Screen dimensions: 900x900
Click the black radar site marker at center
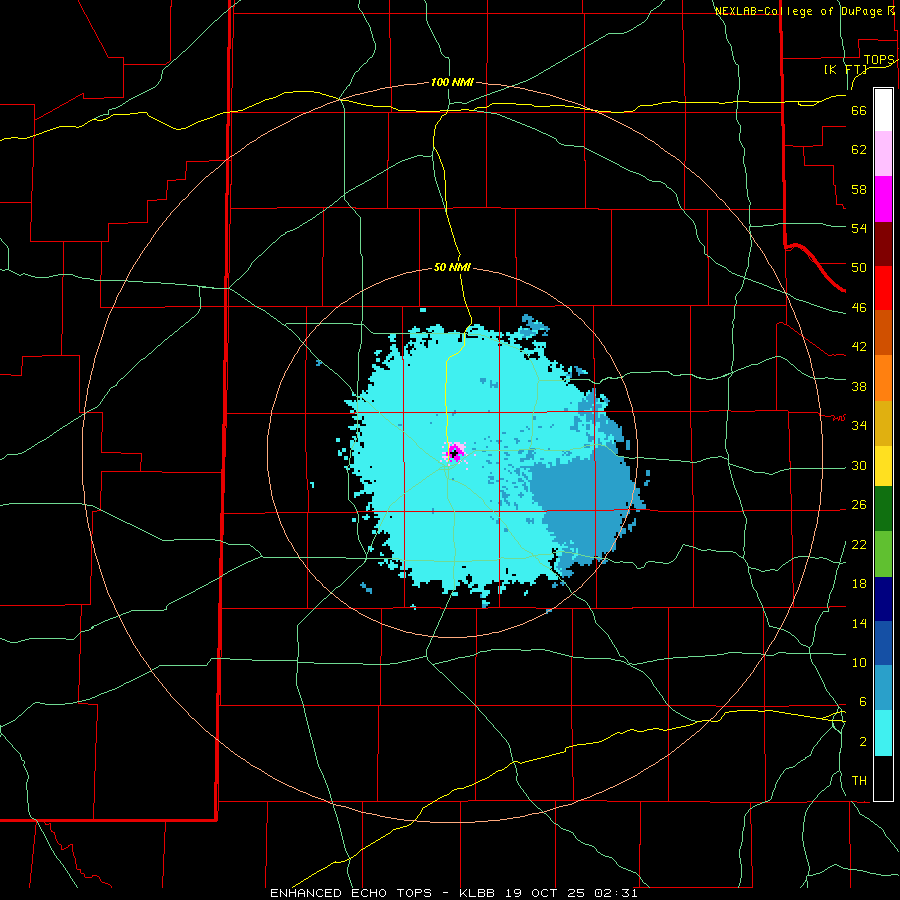[x=453, y=453]
